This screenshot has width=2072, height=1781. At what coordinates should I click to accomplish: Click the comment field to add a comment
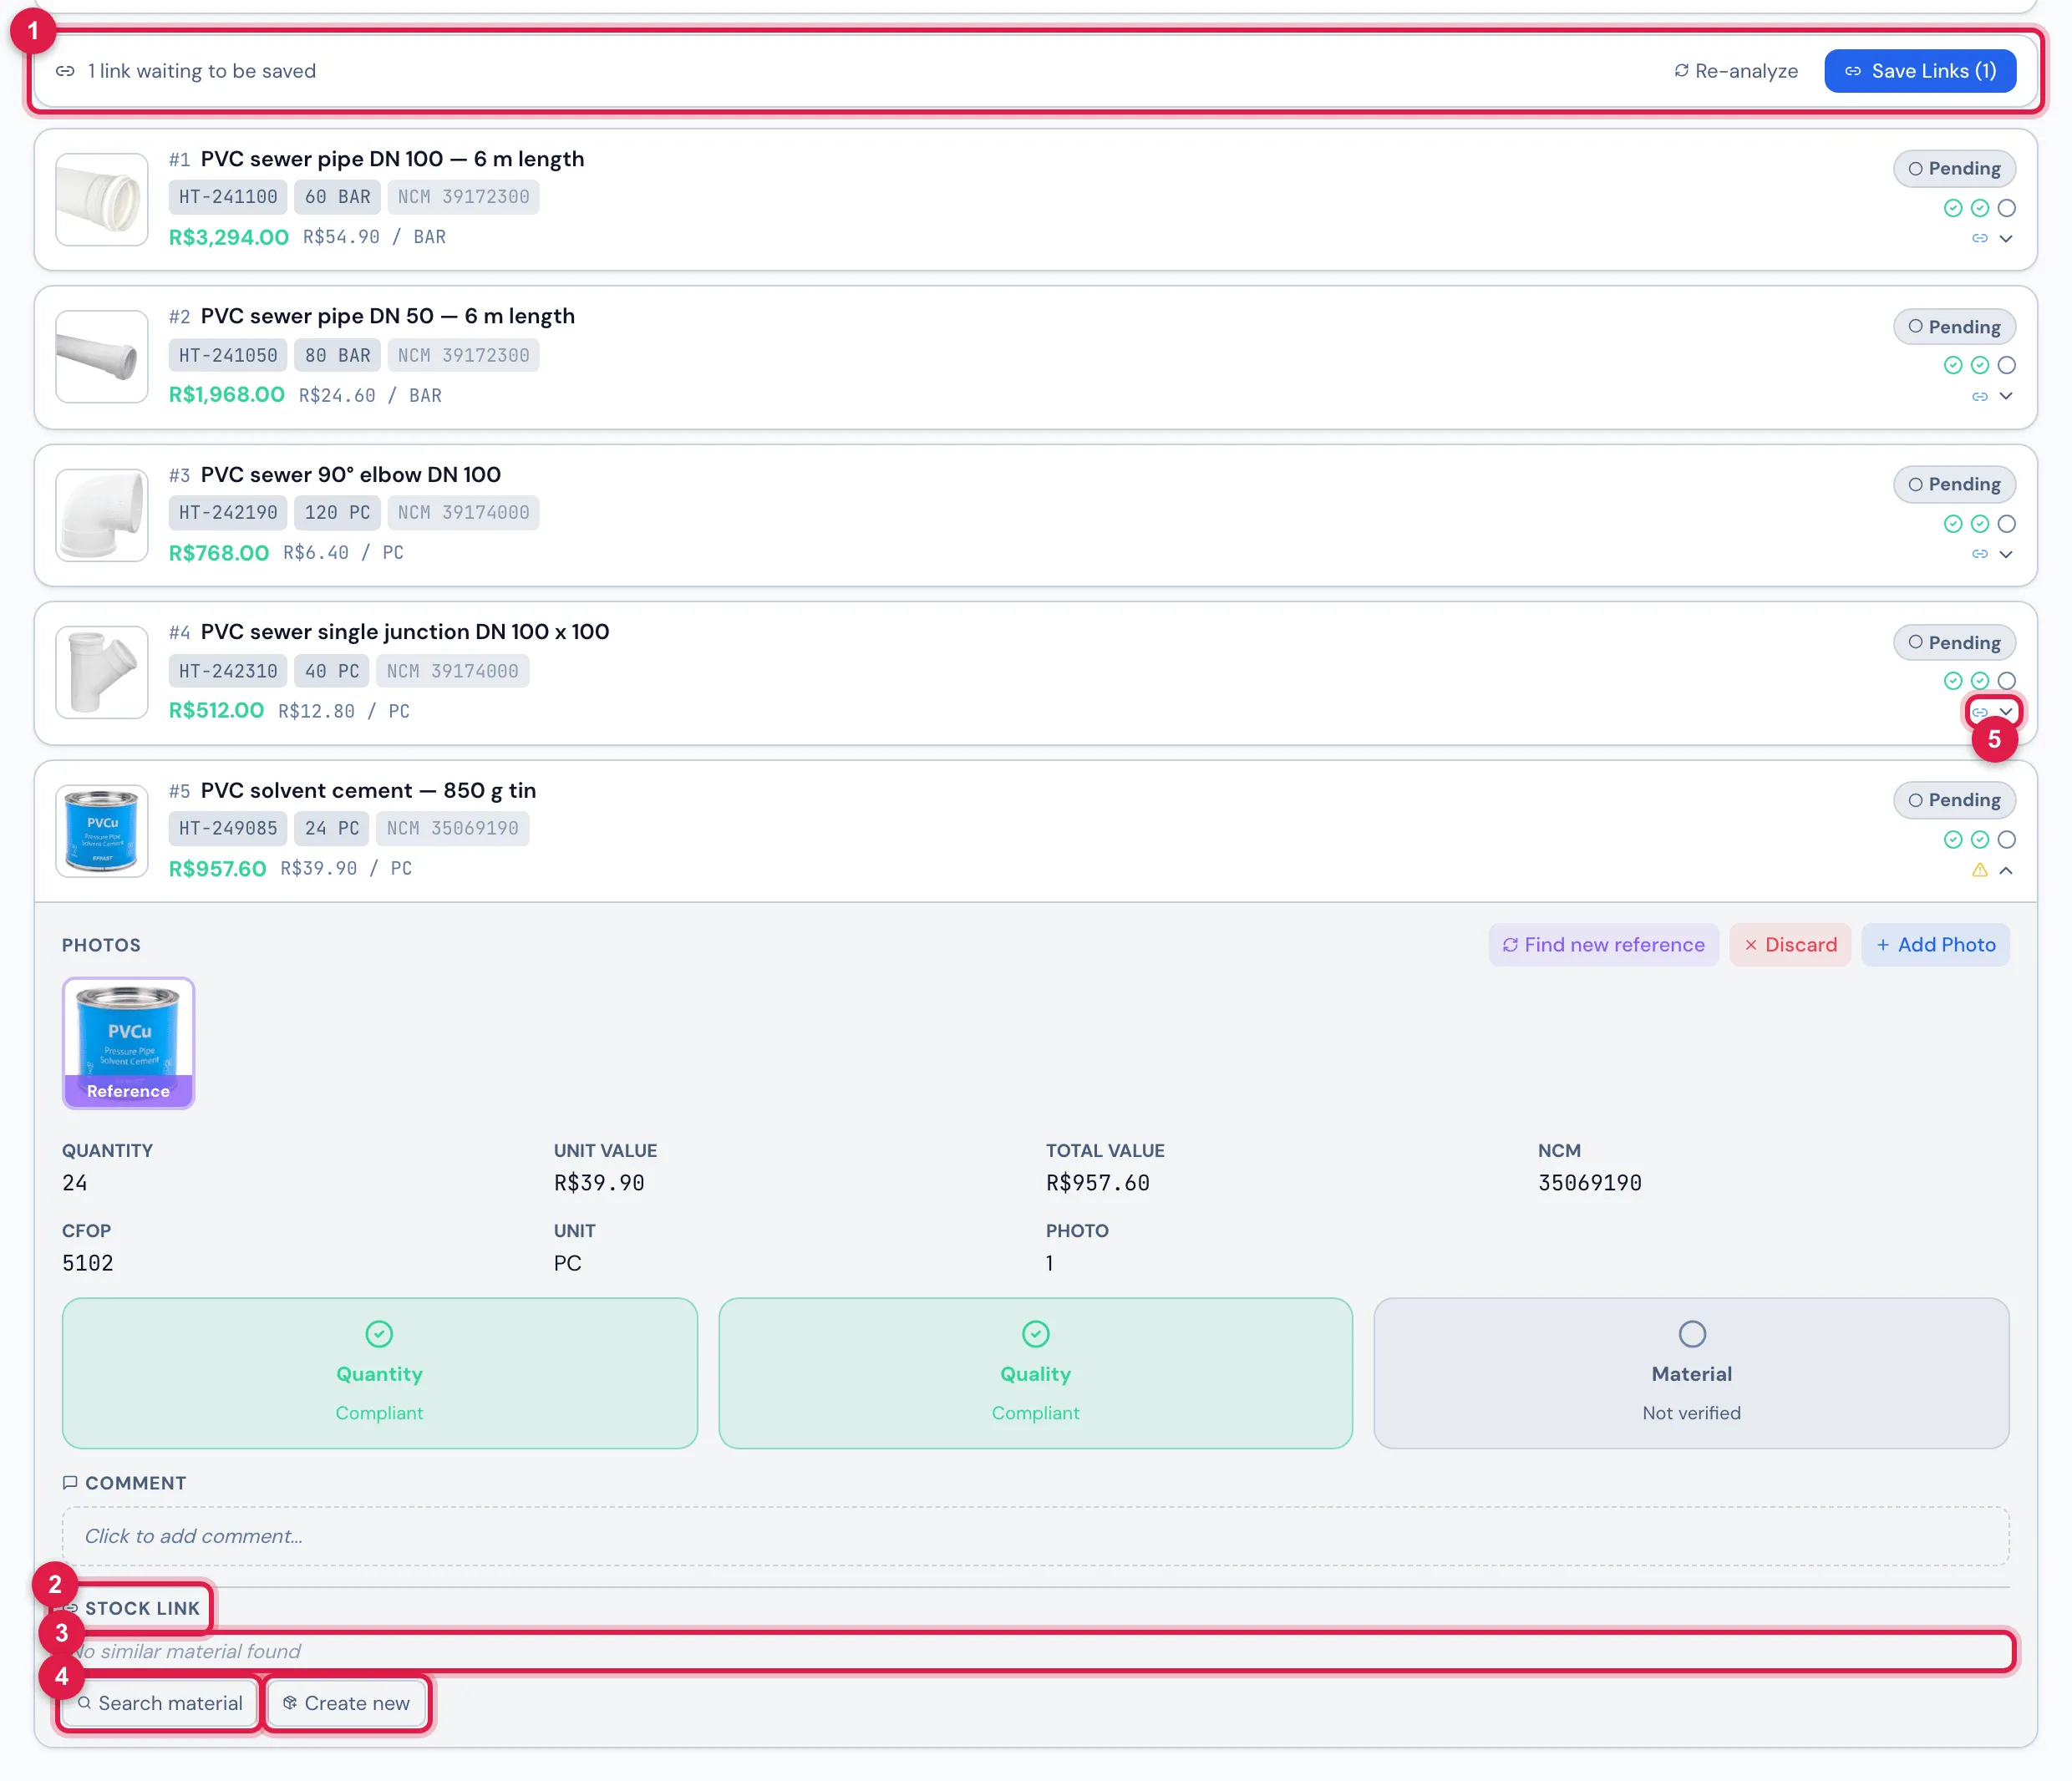1035,1536
